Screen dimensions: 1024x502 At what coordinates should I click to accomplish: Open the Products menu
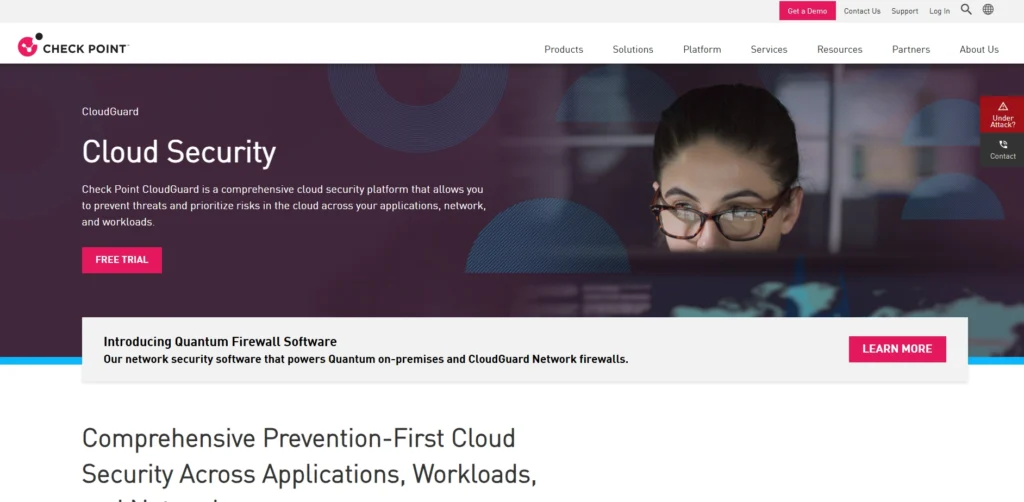coord(564,50)
